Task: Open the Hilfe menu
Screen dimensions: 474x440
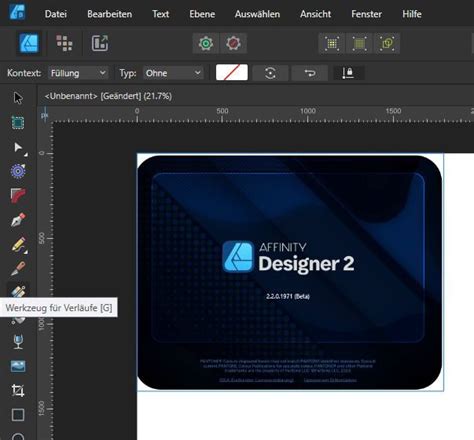Action: coord(412,14)
